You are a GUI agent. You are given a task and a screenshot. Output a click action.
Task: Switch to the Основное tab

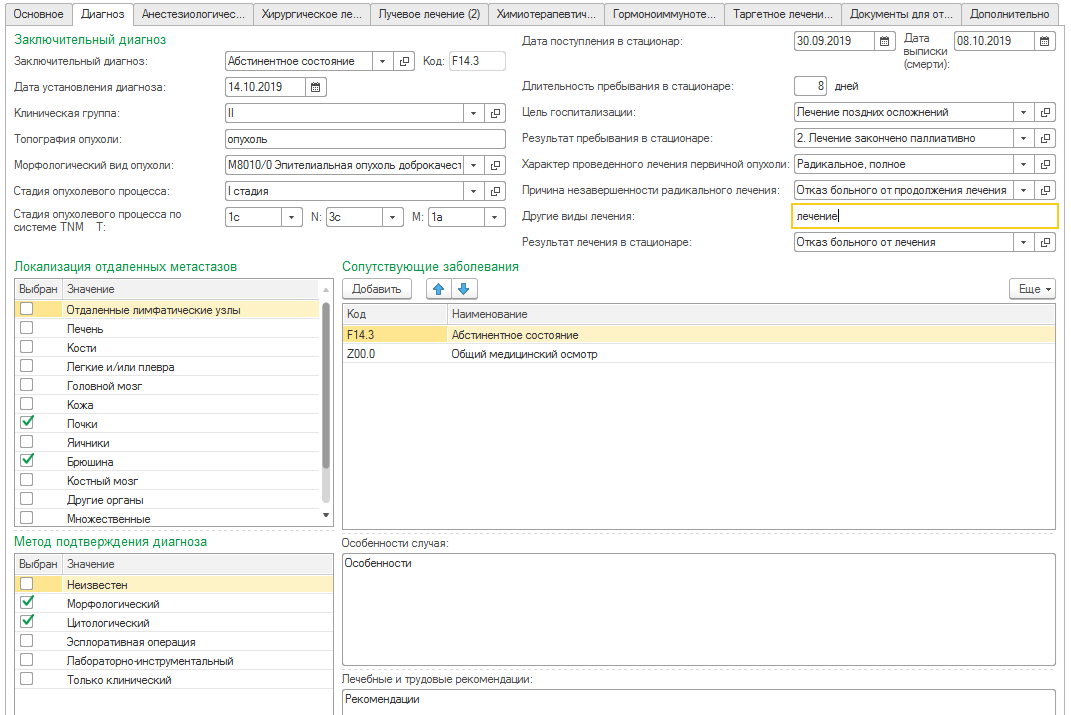[x=38, y=14]
